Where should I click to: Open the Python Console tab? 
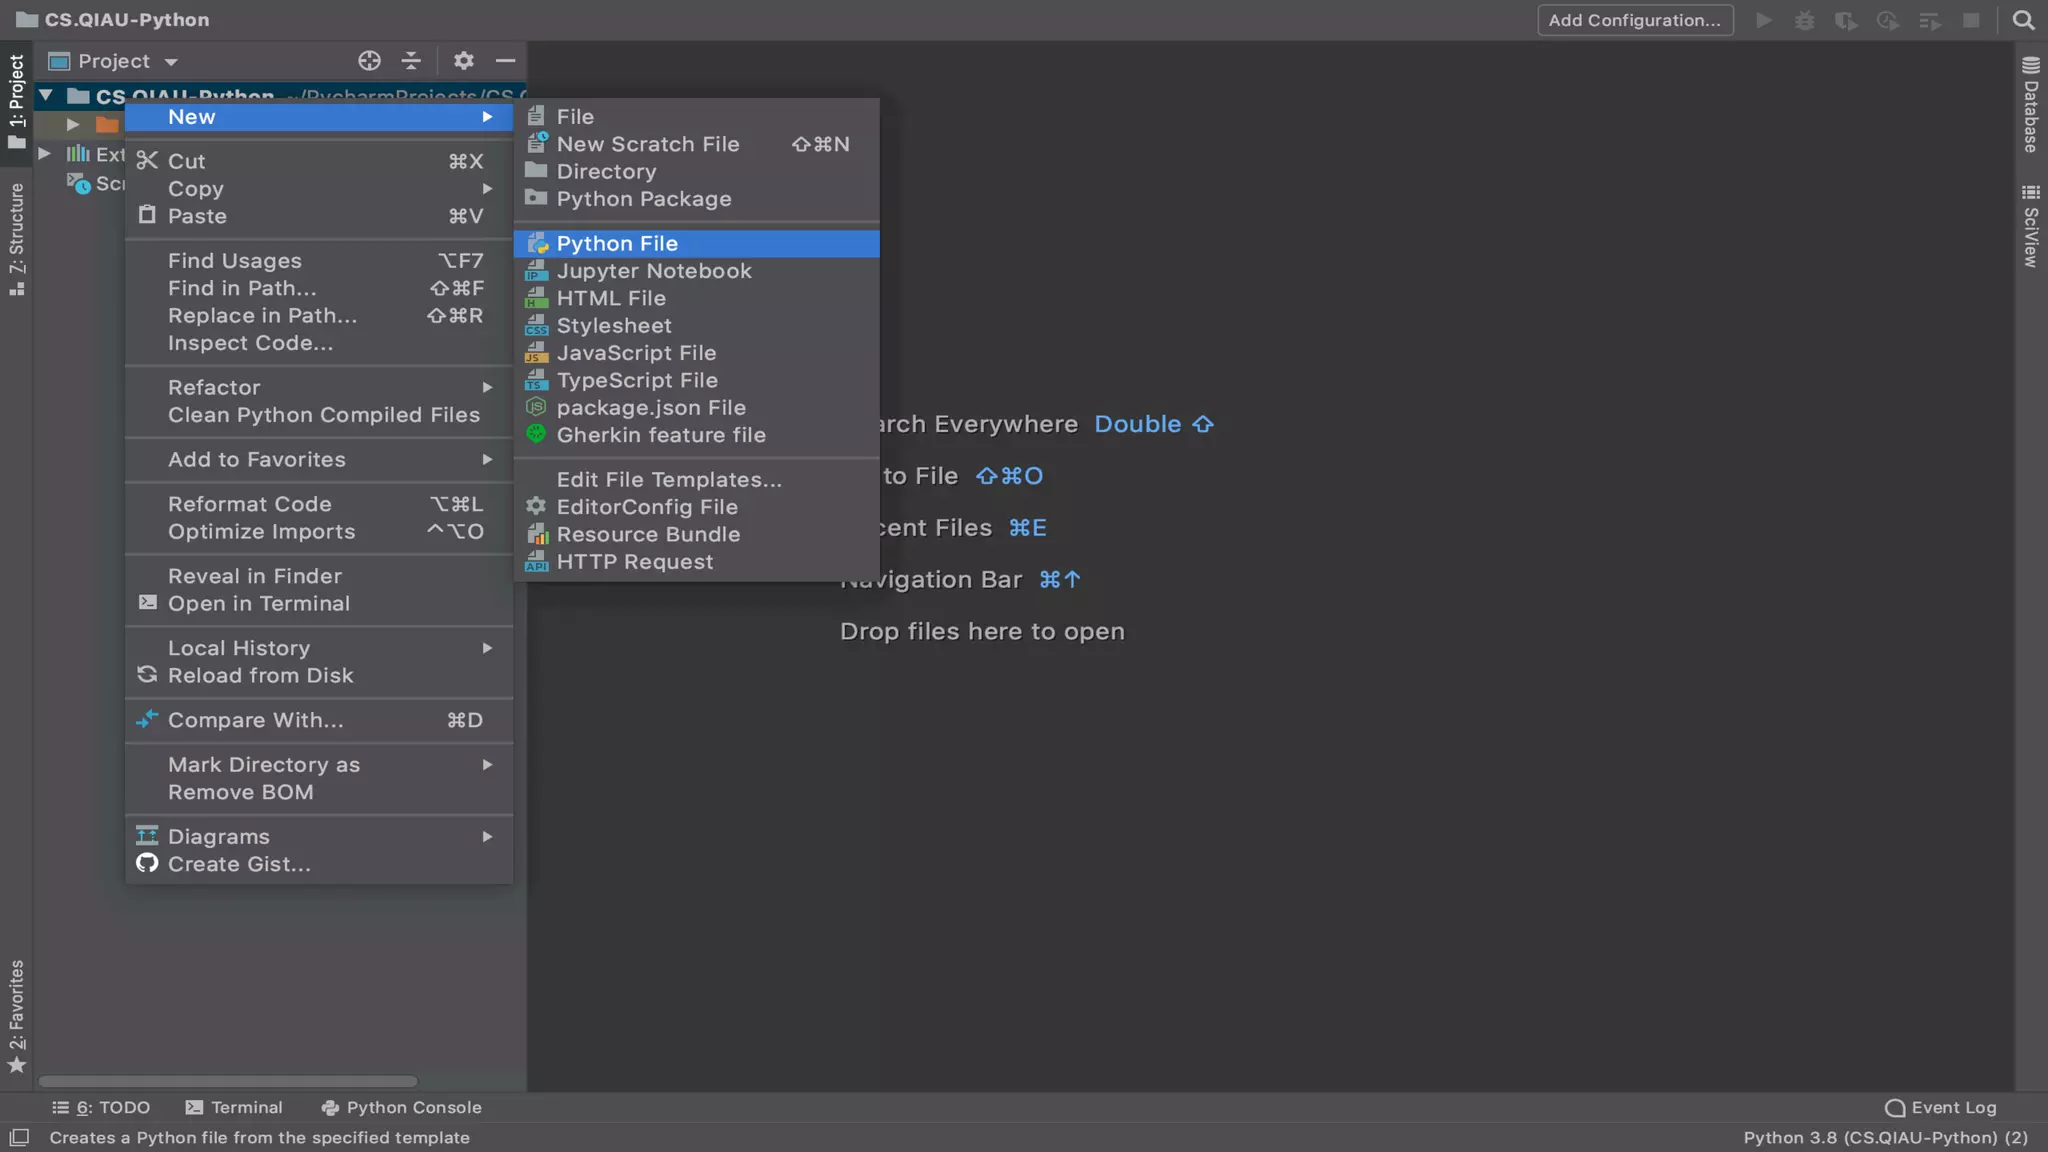[x=401, y=1107]
